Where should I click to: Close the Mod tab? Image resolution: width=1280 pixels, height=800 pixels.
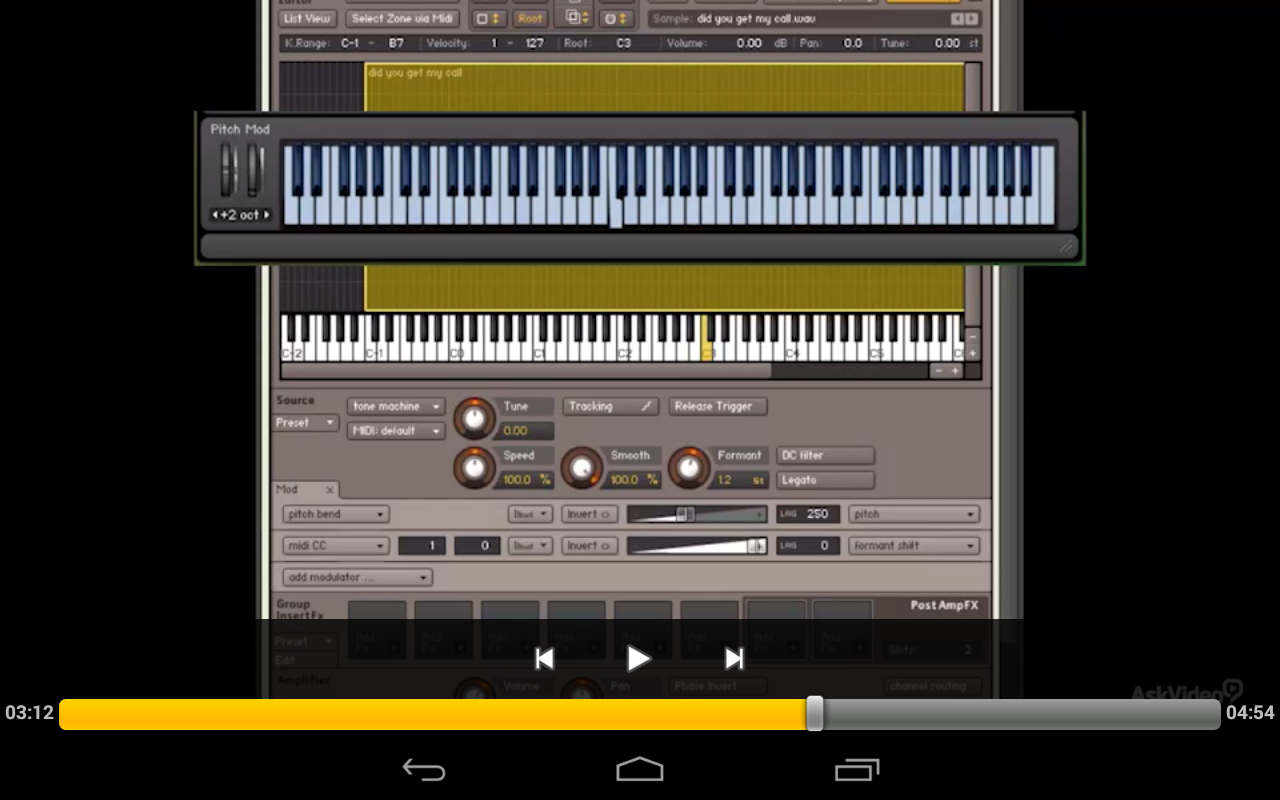329,490
